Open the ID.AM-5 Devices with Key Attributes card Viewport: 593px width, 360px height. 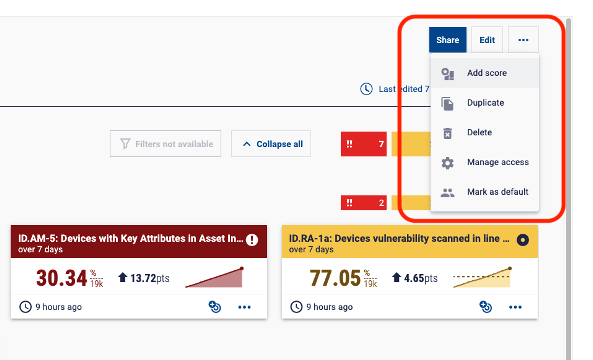point(139,272)
